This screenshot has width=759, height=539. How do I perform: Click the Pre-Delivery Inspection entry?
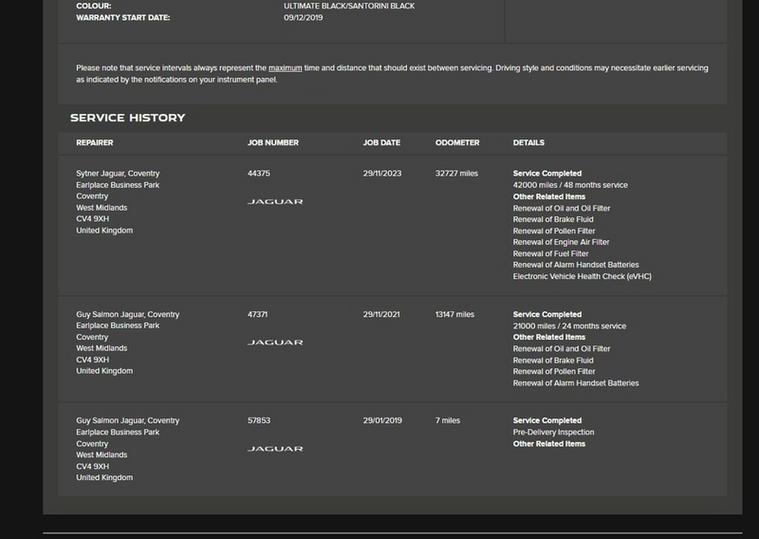tap(553, 433)
